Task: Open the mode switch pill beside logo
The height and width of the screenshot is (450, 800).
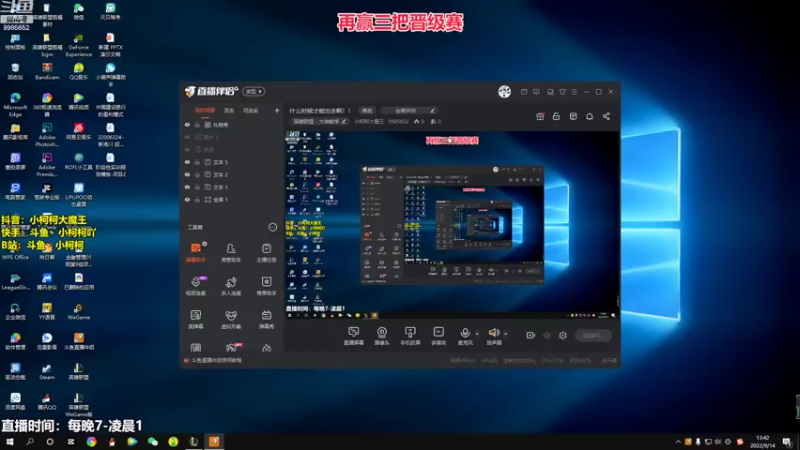Action: tap(254, 91)
